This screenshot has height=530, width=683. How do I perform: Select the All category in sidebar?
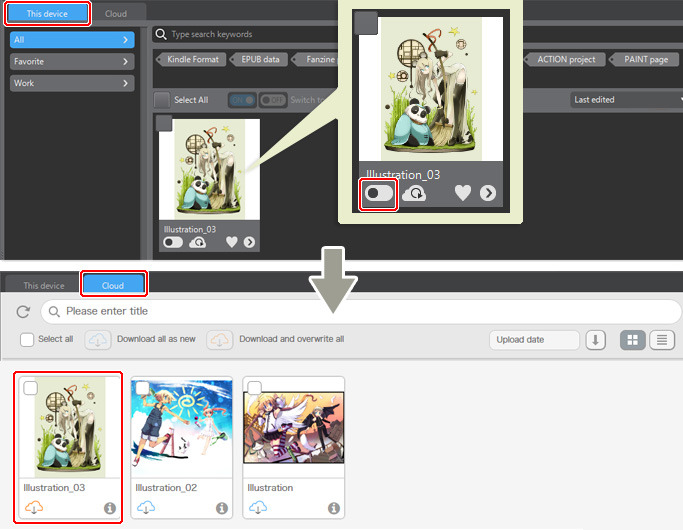[72, 40]
